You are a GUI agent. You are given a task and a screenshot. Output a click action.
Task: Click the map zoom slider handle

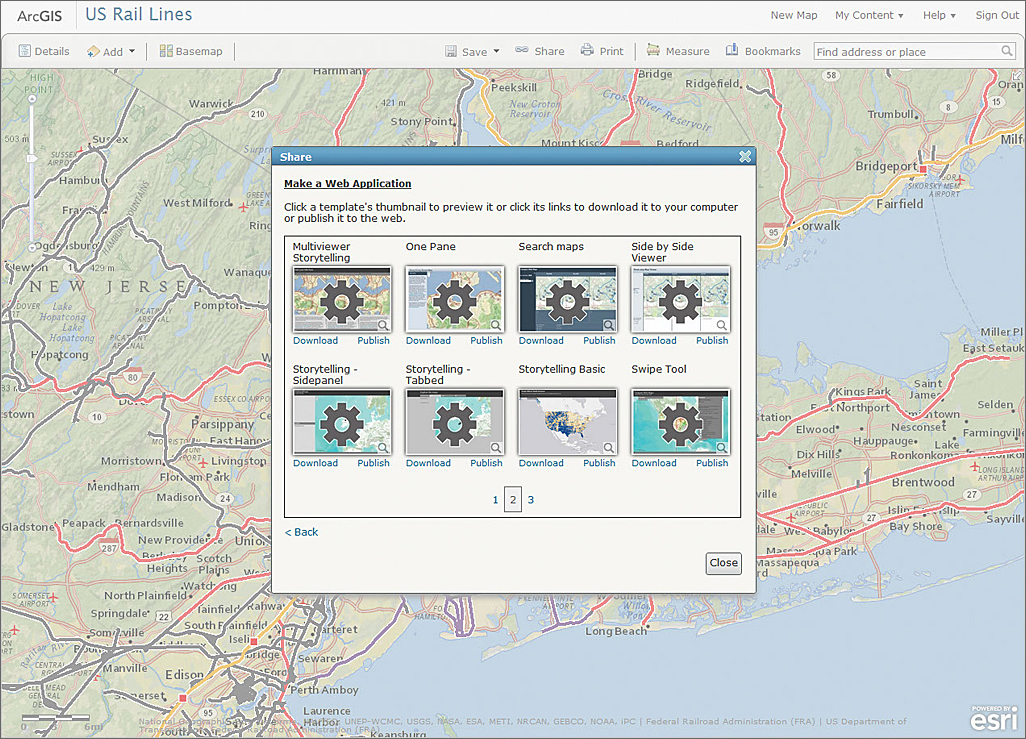point(31,158)
